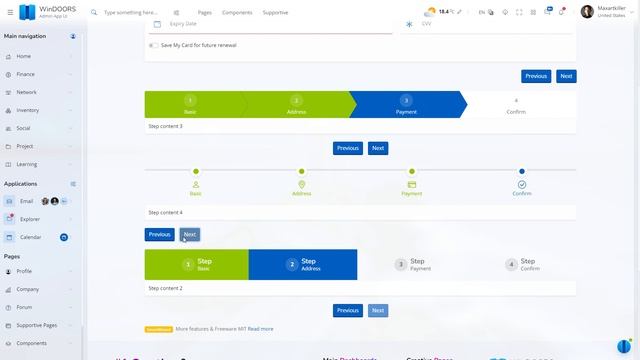Open the Explorer application icon
Screen dimensions: 640x360
point(9,219)
